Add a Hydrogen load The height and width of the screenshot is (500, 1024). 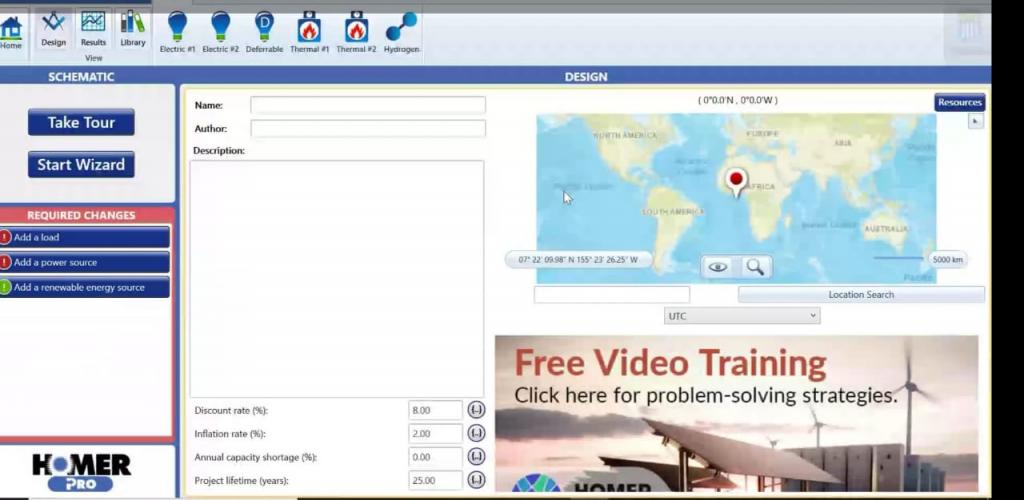(x=401, y=32)
